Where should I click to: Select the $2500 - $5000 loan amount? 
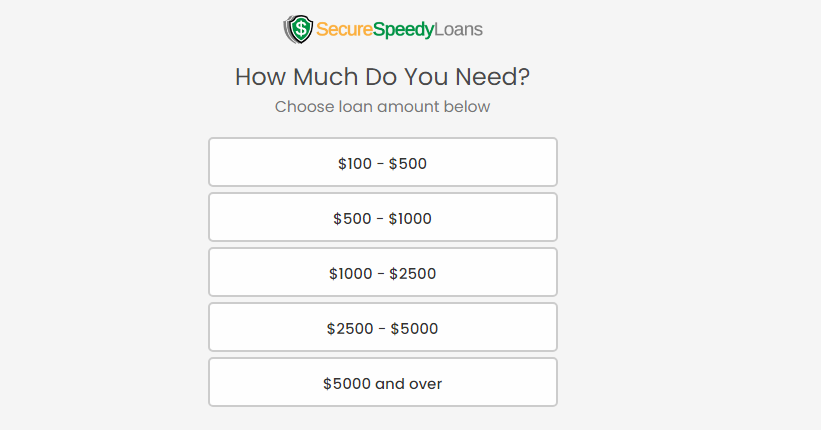coord(383,327)
